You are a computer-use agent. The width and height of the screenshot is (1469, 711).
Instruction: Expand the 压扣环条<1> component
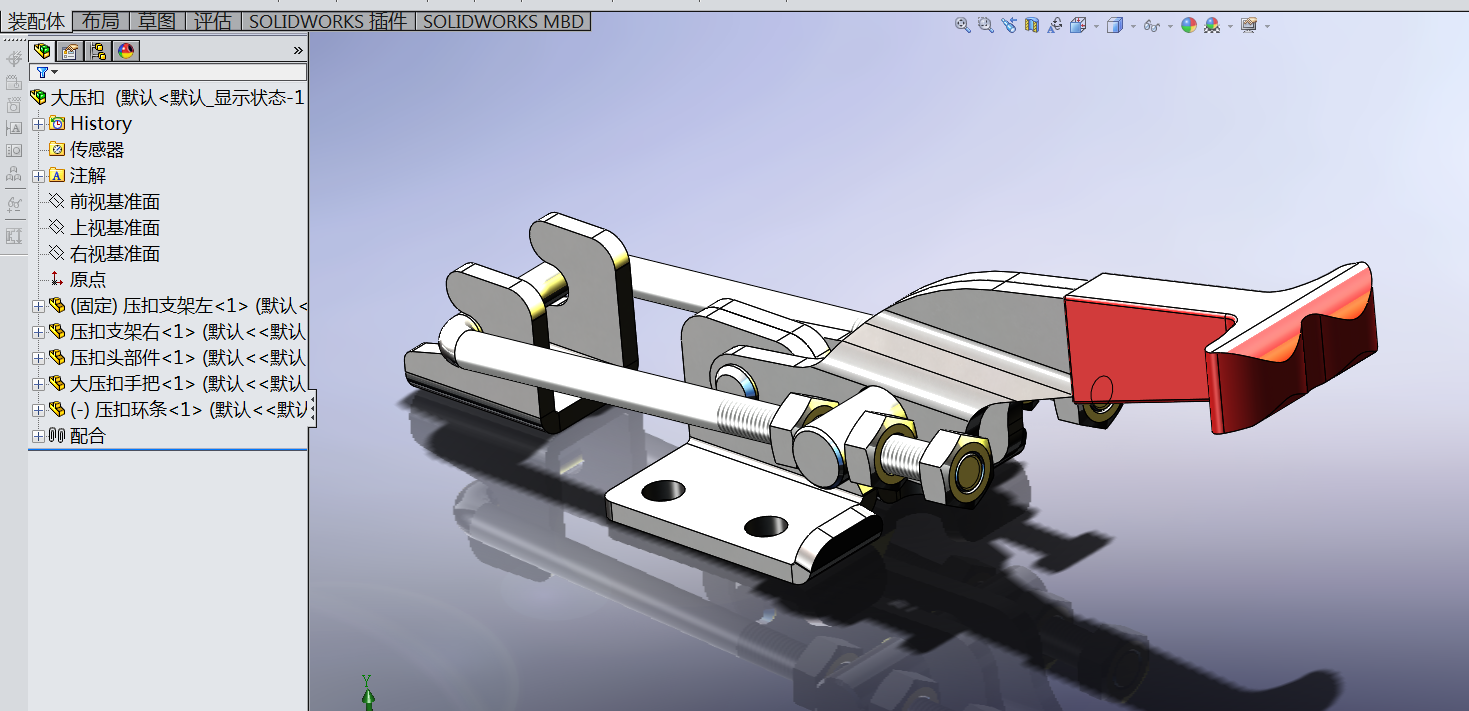pos(38,410)
